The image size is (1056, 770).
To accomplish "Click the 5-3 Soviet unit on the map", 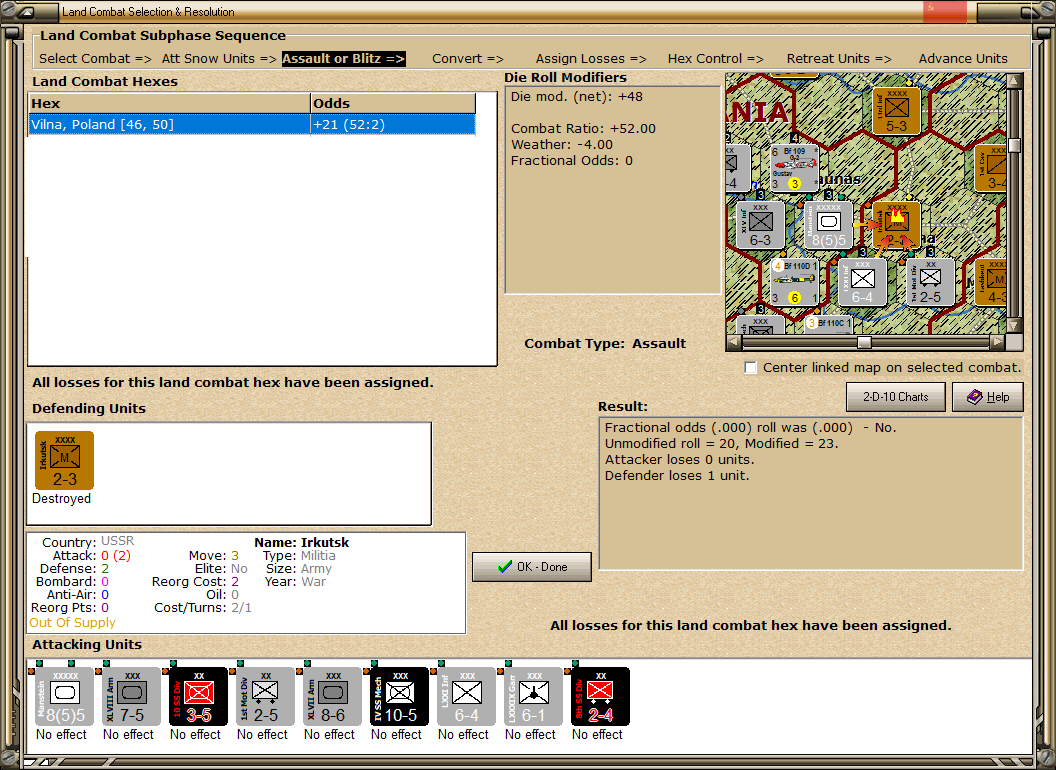I will [x=896, y=111].
